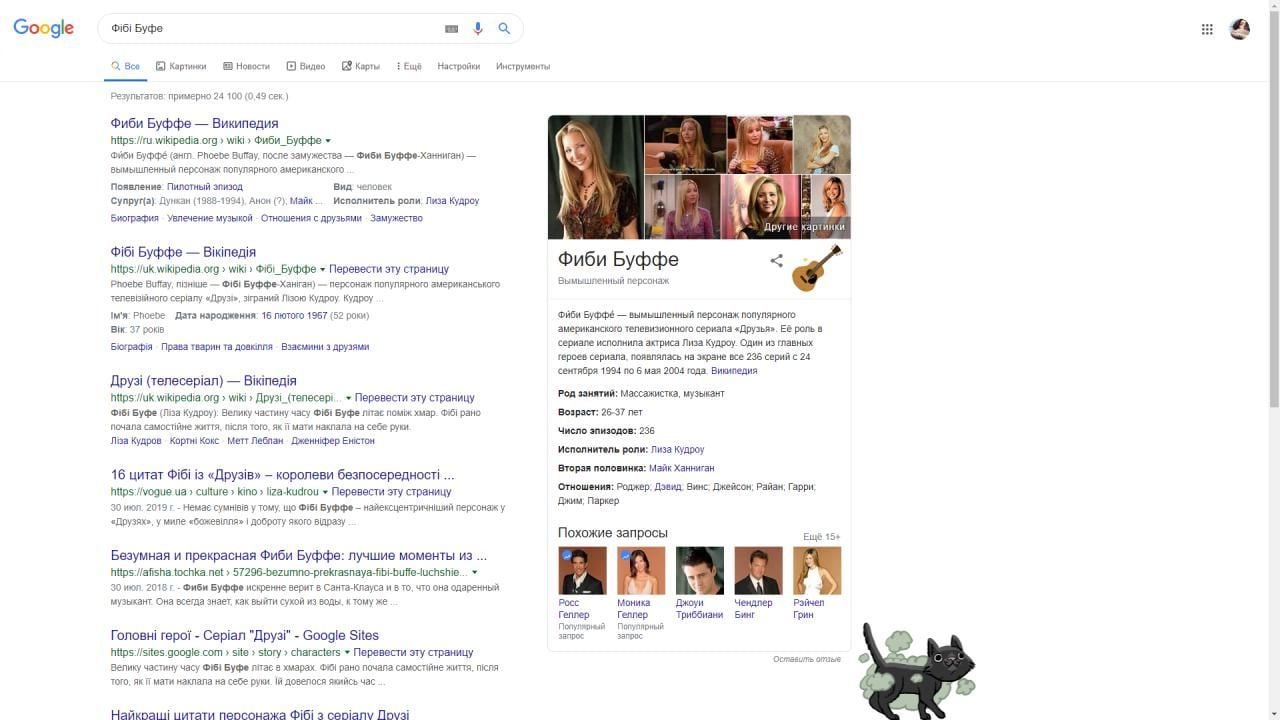Open Увлечение музыкой sitelink

[210, 218]
